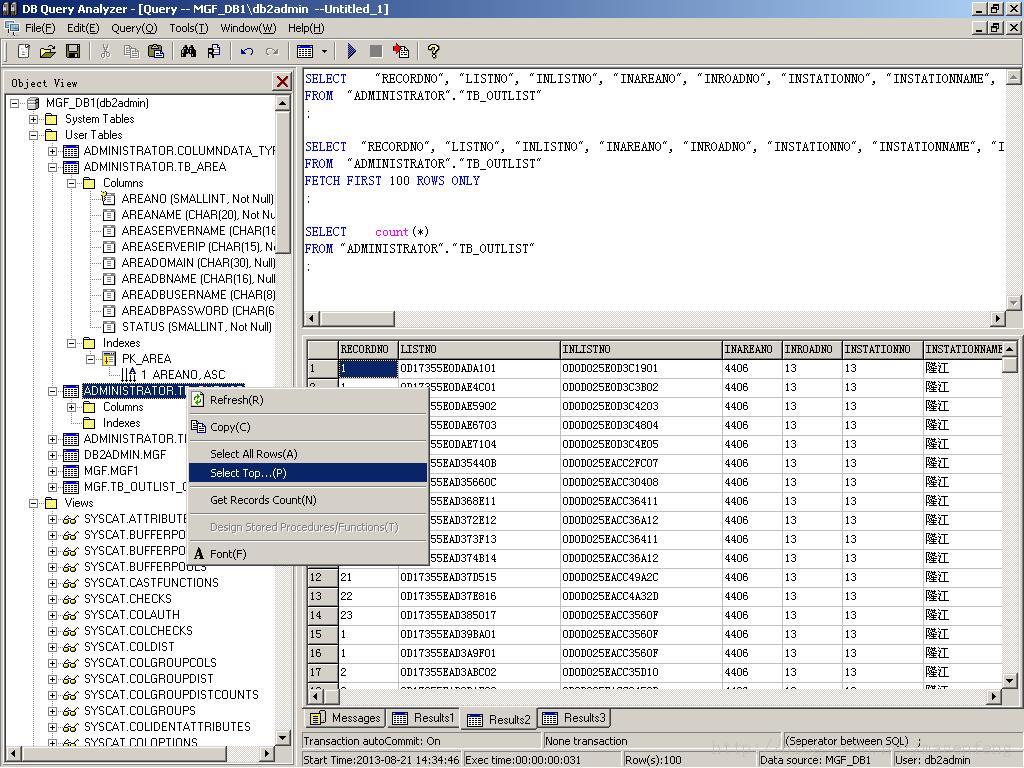Click the INLISTNO column header in the results grid
The width and height of the screenshot is (1024, 768).
click(641, 349)
